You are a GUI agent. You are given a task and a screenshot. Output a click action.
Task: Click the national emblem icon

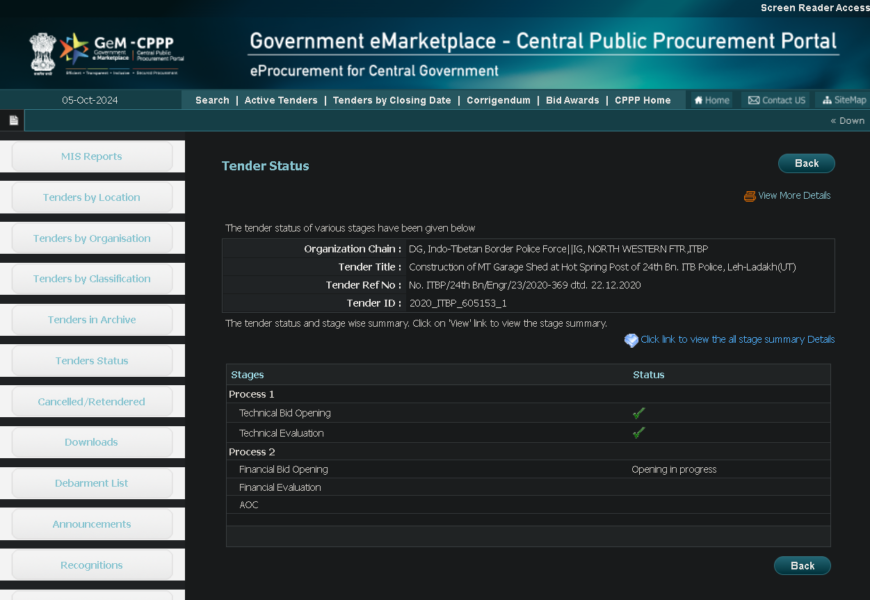click(43, 54)
